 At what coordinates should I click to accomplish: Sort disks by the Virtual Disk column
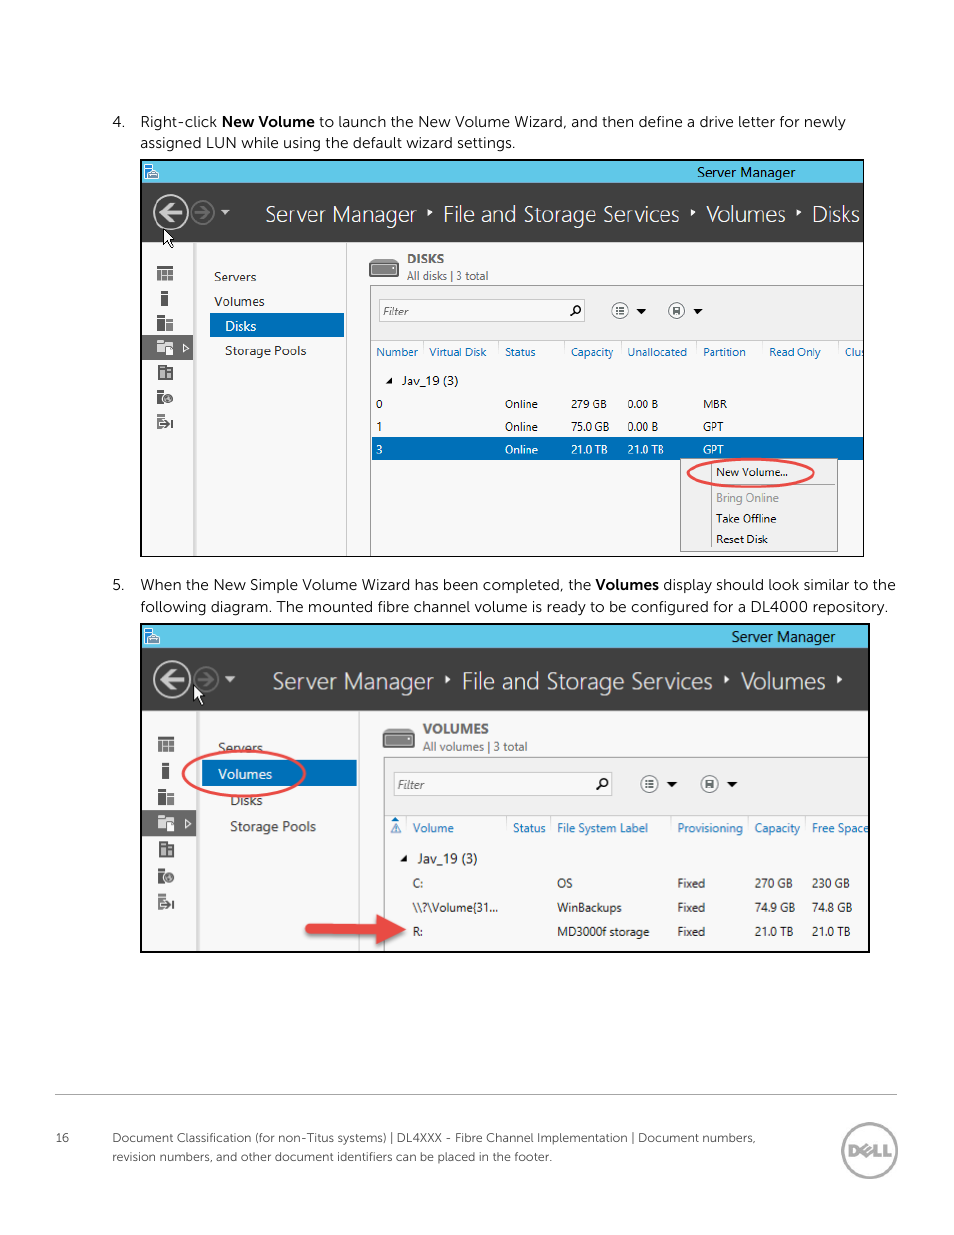pos(458,352)
